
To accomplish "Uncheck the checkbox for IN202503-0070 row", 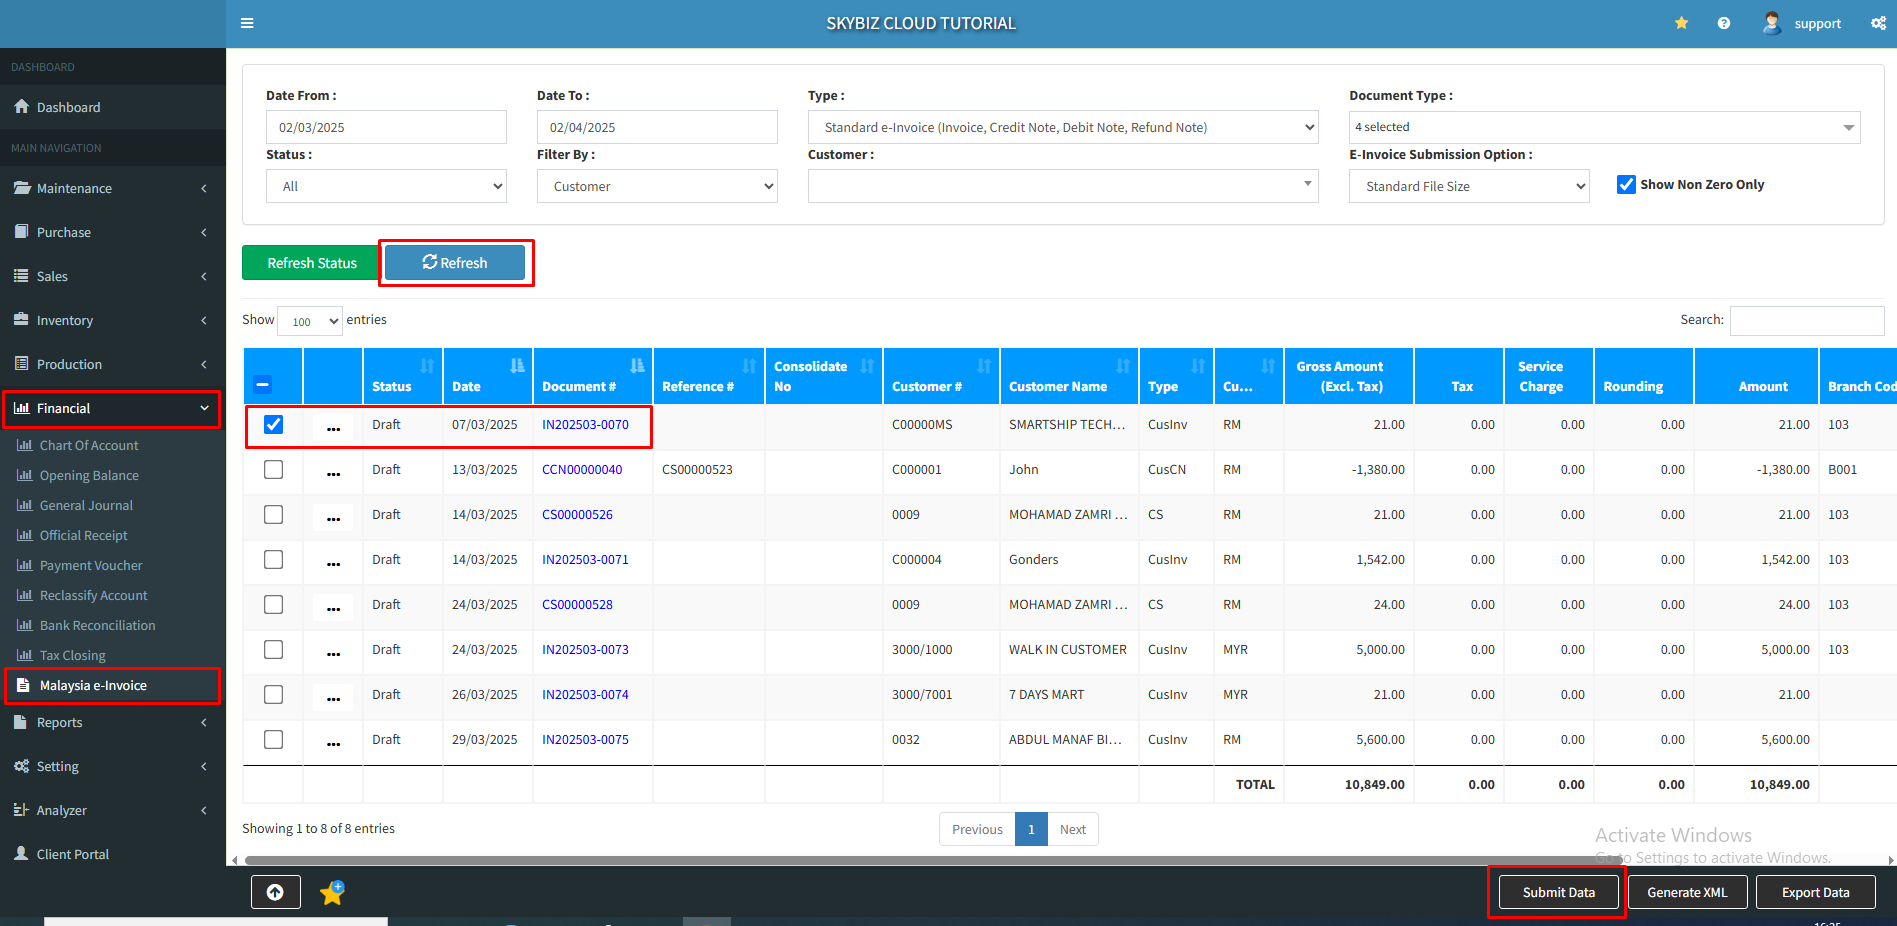I will (x=273, y=425).
